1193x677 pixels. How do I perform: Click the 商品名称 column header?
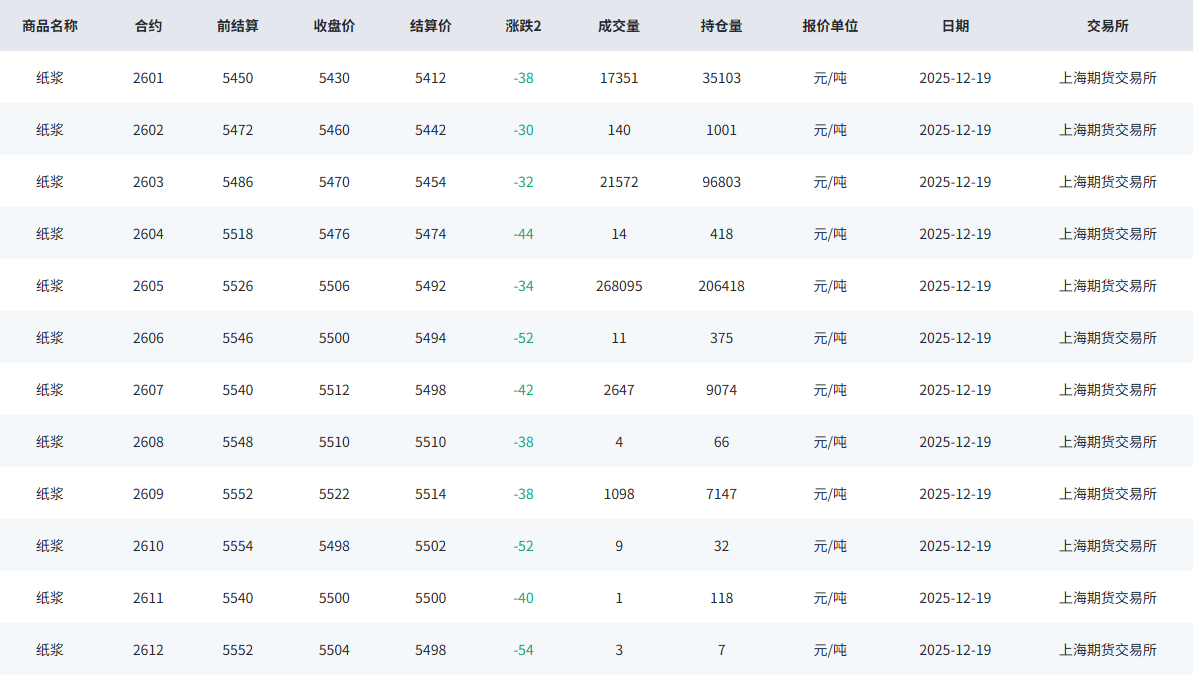[x=50, y=26]
